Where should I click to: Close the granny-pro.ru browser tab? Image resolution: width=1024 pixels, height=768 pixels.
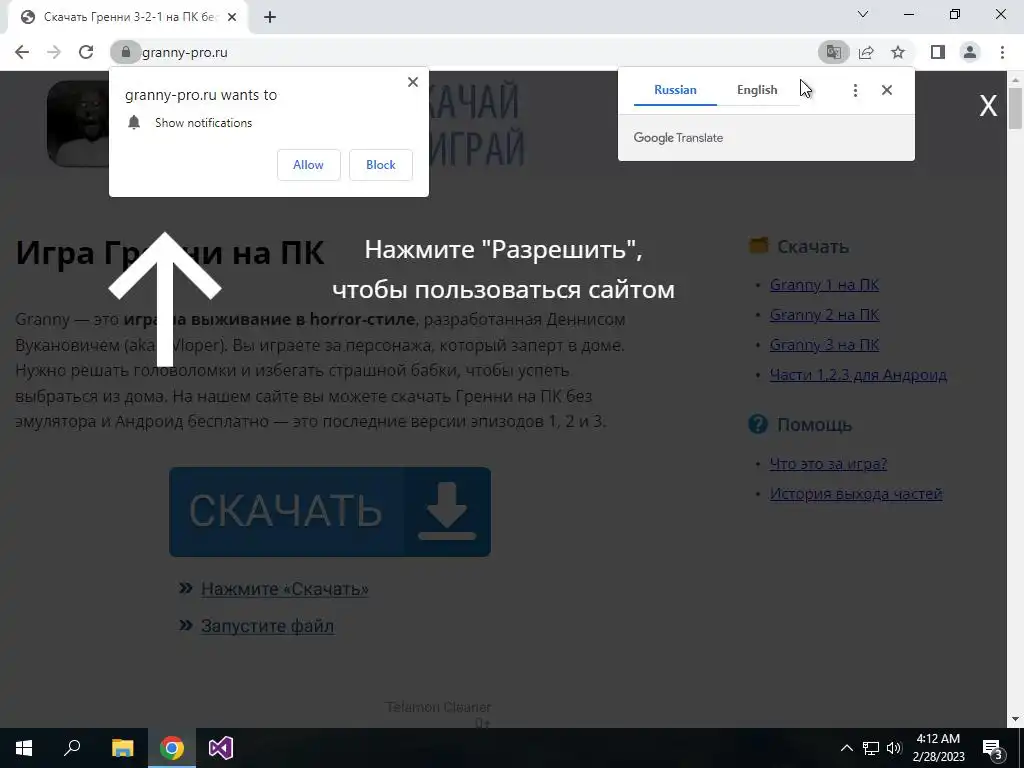coord(232,18)
